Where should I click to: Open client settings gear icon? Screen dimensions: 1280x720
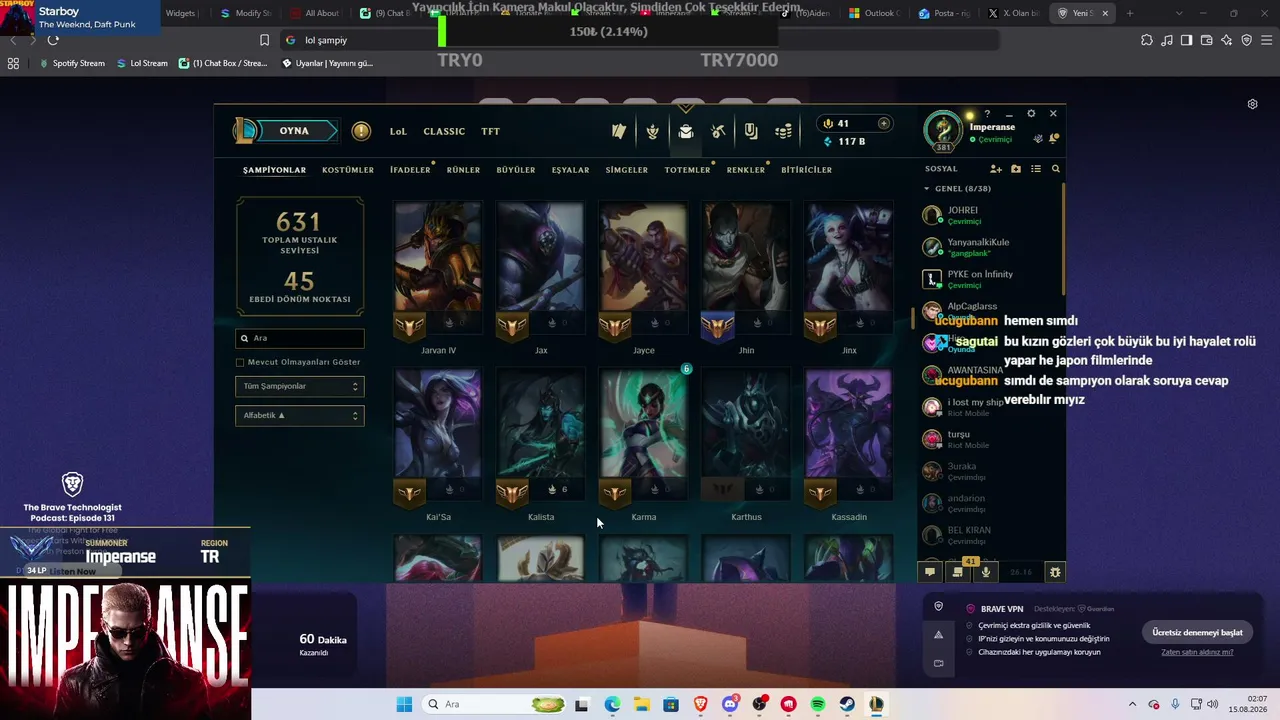point(1031,113)
